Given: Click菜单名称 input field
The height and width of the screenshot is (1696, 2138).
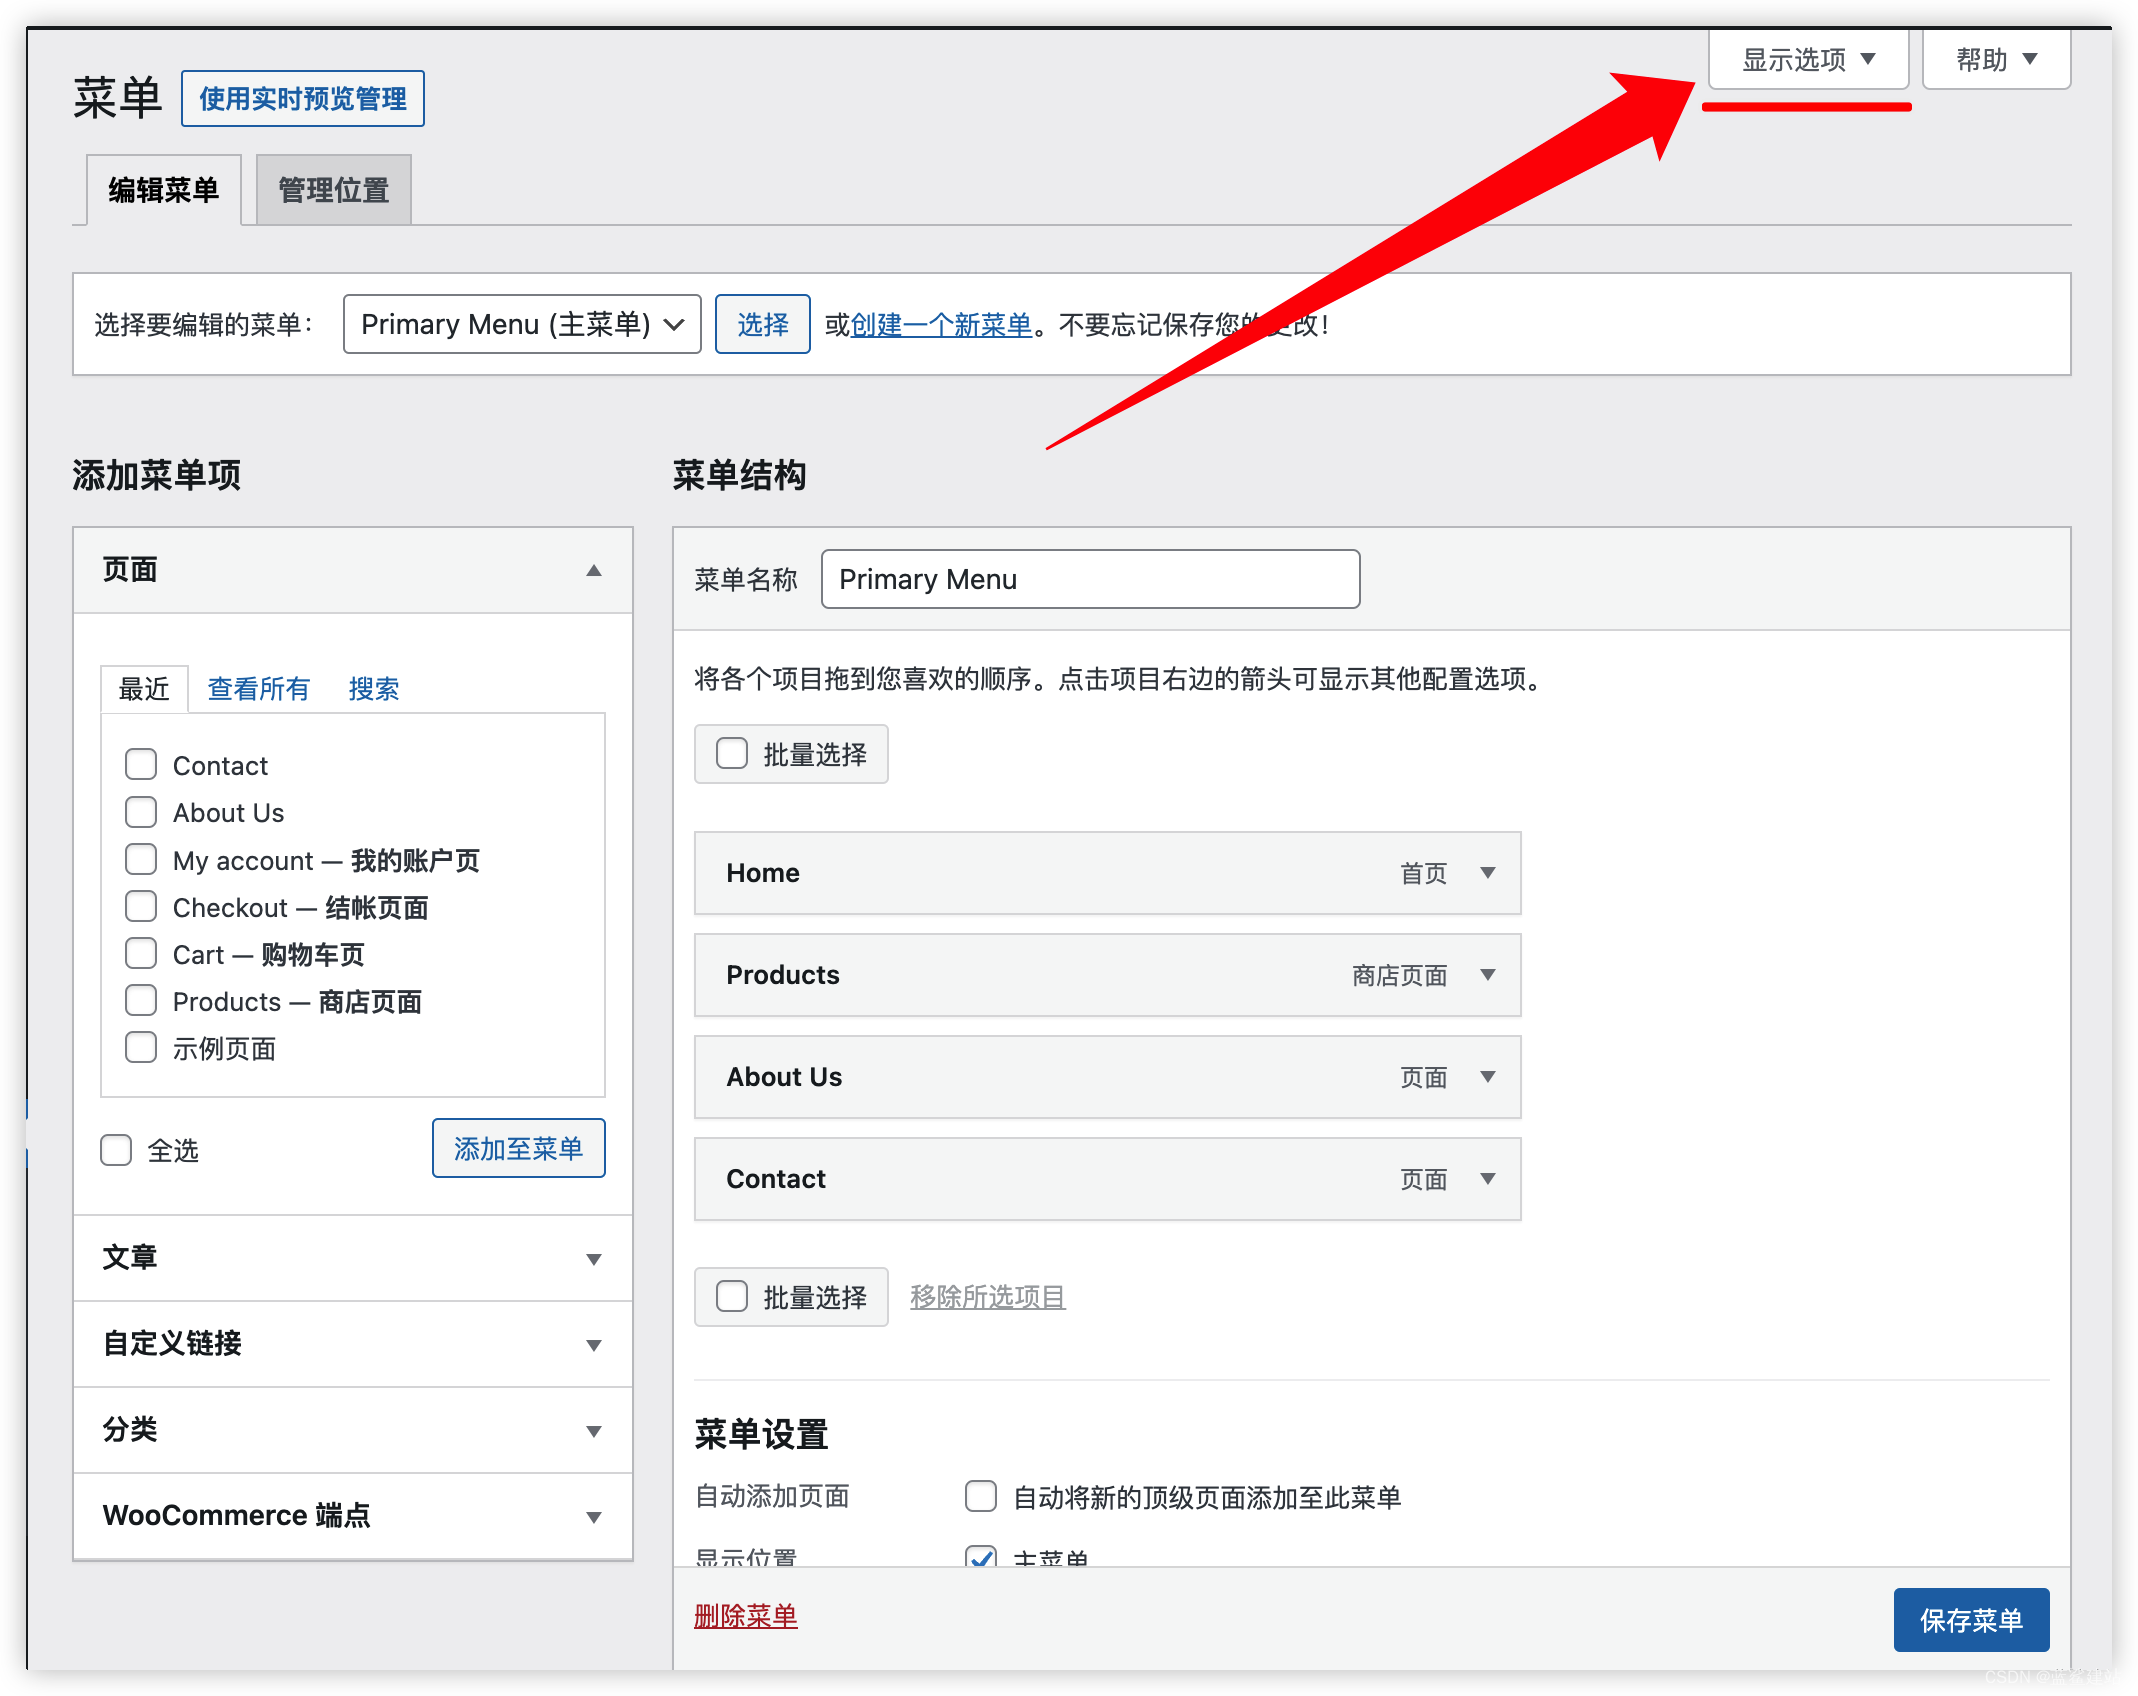Looking at the screenshot, I should (1090, 580).
